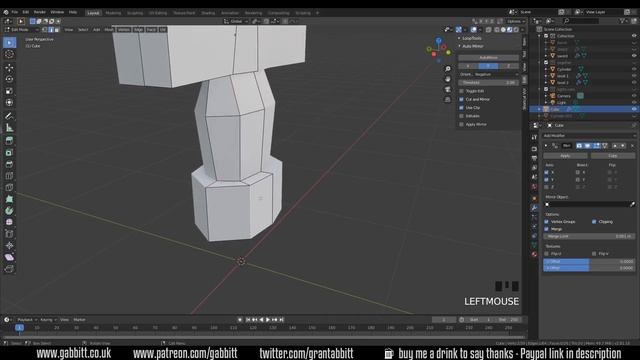Toggle camera view icon in viewport
Screen dimensions: 640x360
point(448,89)
